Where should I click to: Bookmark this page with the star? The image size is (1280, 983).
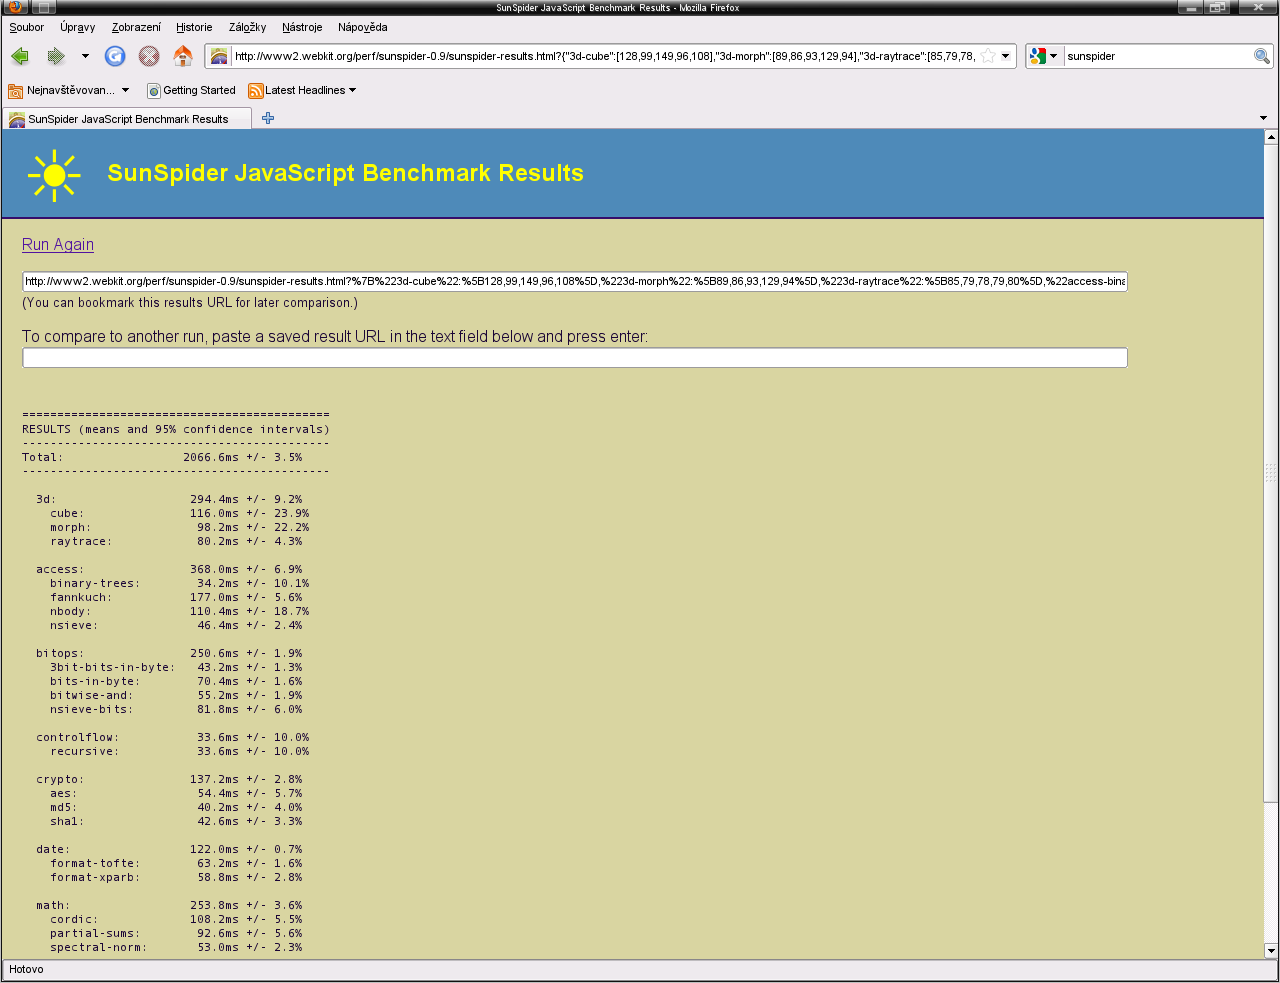tap(988, 56)
